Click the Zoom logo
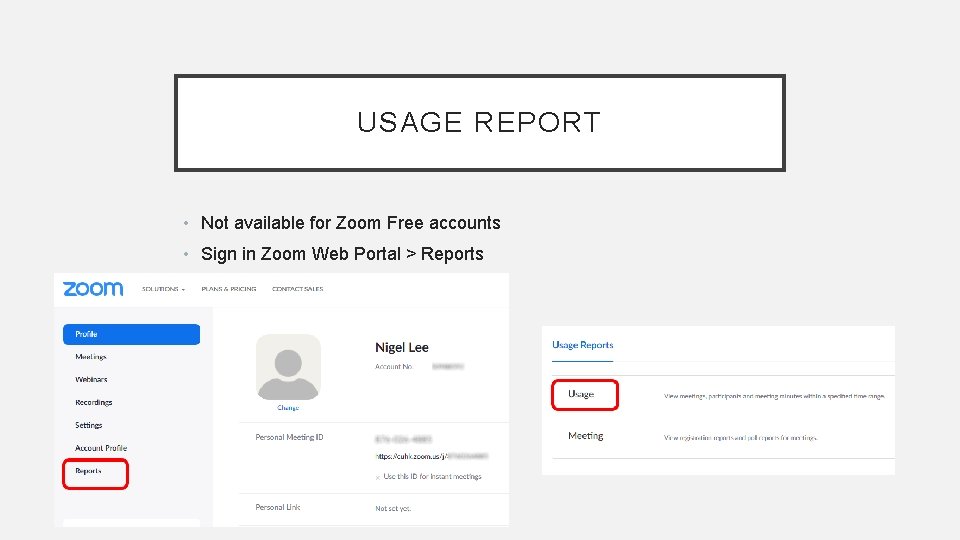Image resolution: width=960 pixels, height=540 pixels. [93, 288]
